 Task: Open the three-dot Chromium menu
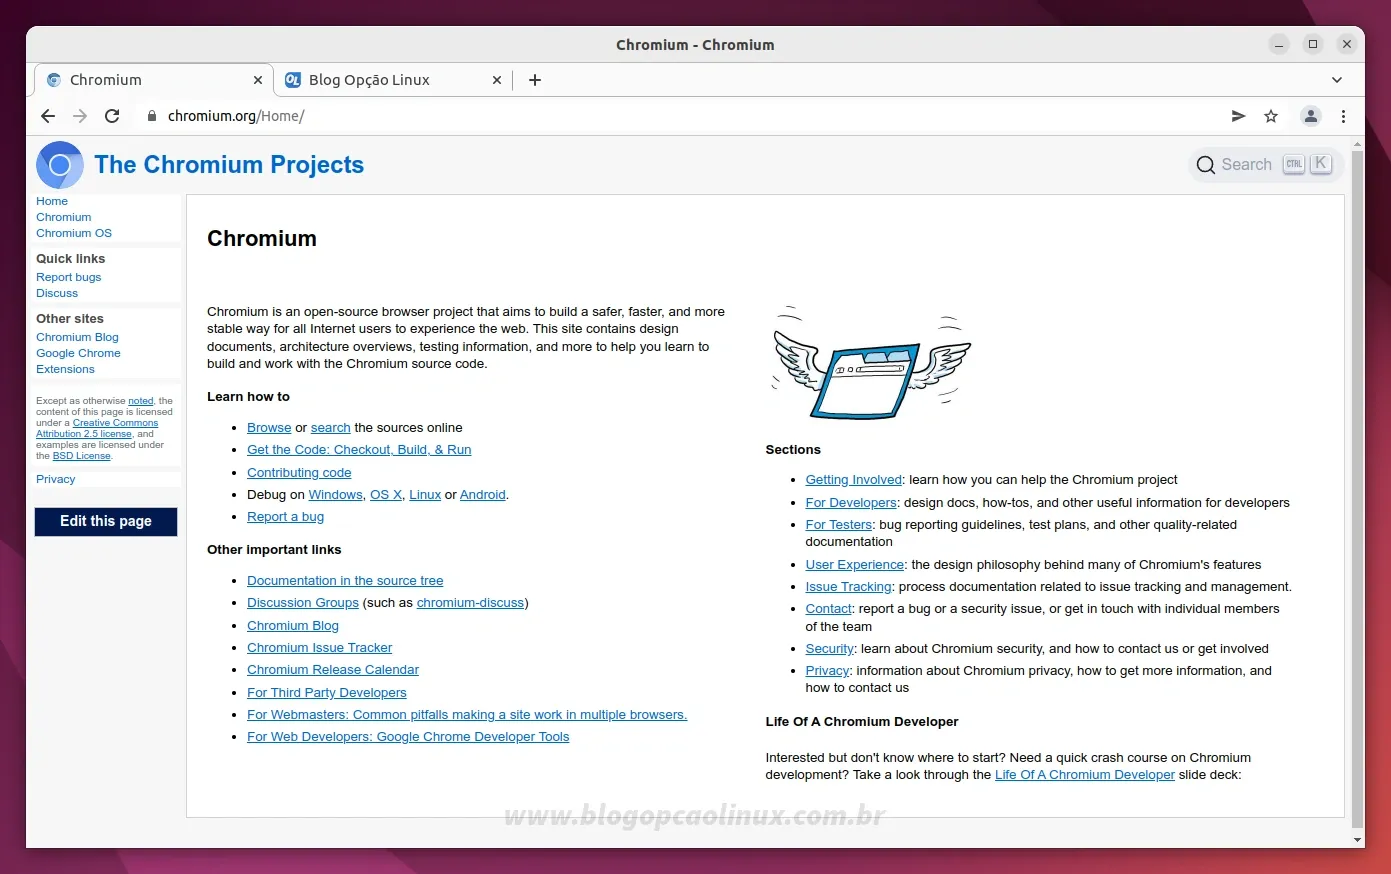(x=1343, y=116)
